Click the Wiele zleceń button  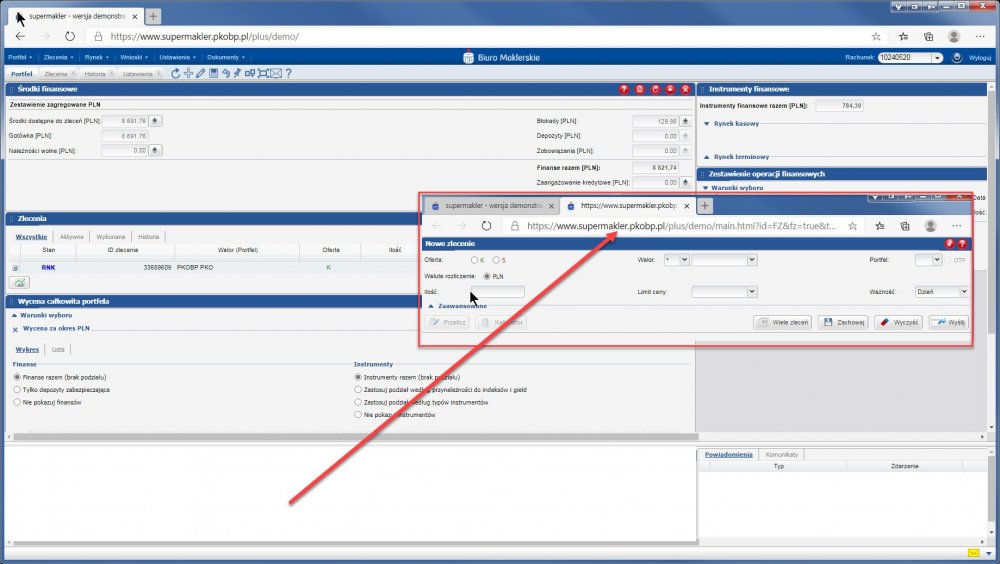[783, 322]
